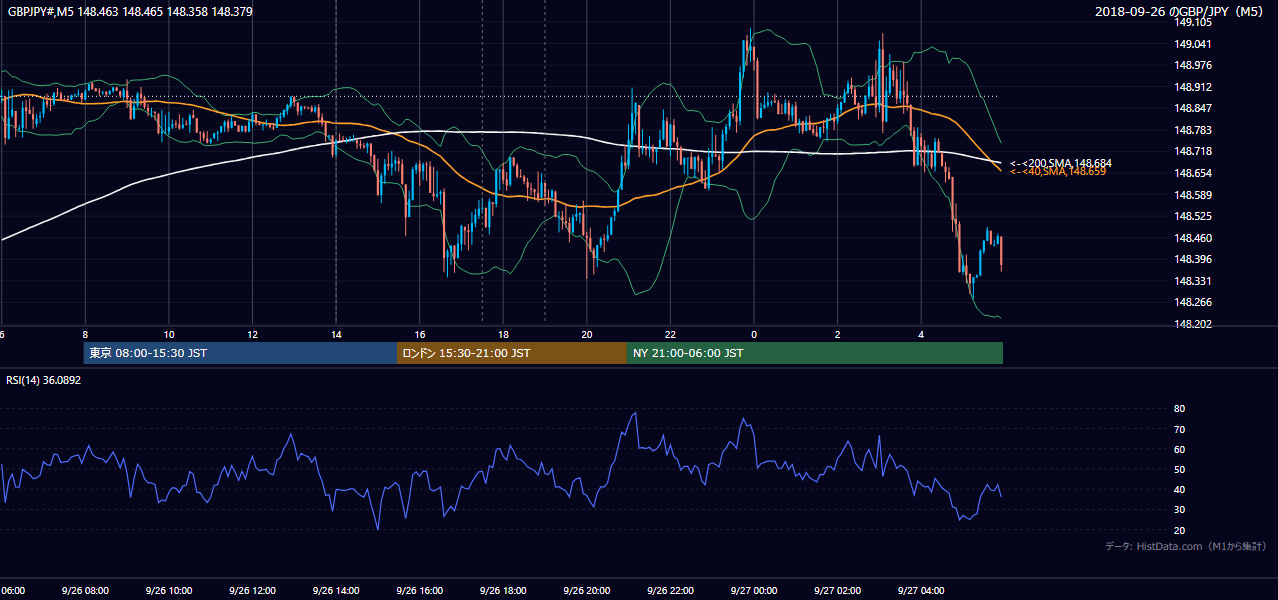Click the 50 level on the RSI scale
Screen dimensions: 1278x600
tap(1179, 469)
